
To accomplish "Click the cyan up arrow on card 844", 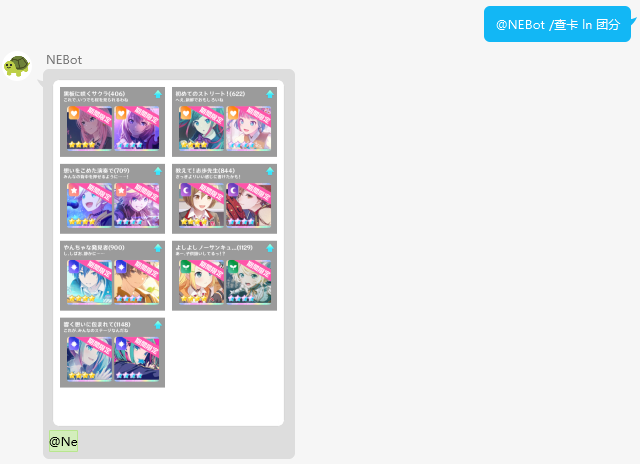I will pyautogui.click(x=270, y=171).
